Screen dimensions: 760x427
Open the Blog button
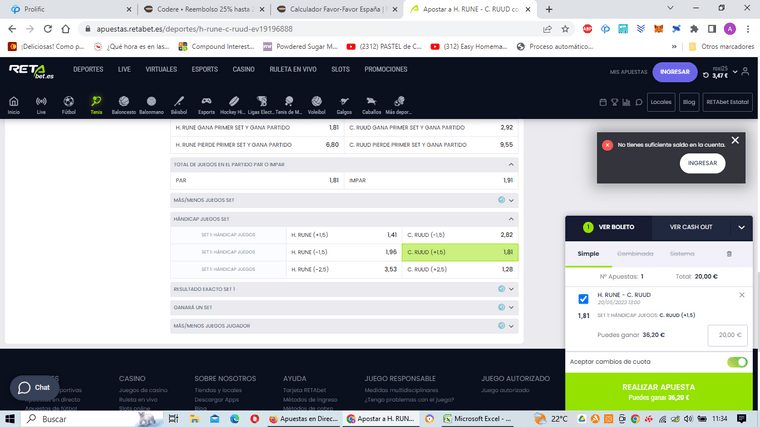pos(689,102)
